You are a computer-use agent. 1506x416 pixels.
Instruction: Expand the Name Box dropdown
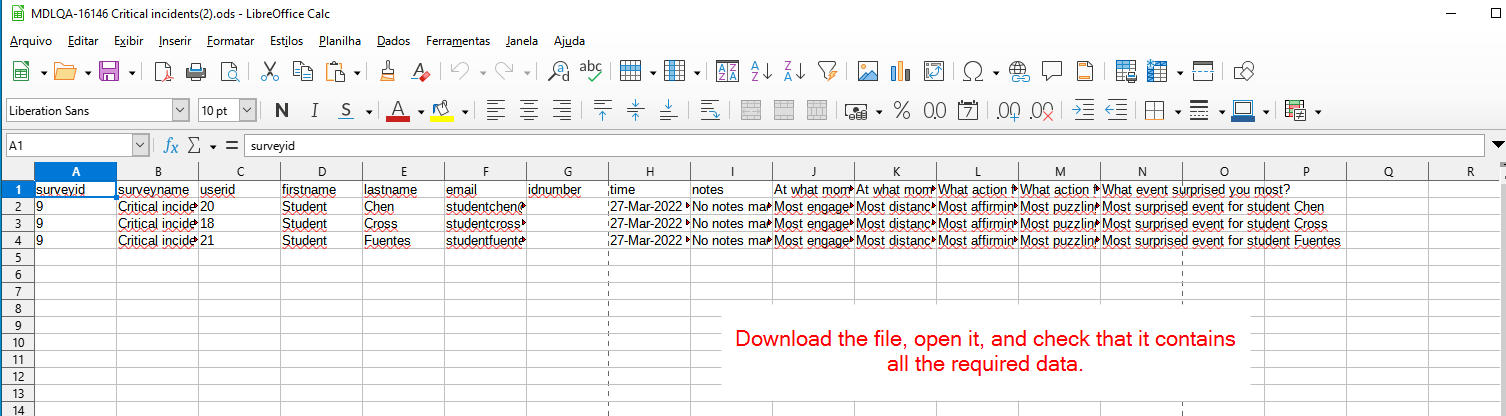coord(140,145)
